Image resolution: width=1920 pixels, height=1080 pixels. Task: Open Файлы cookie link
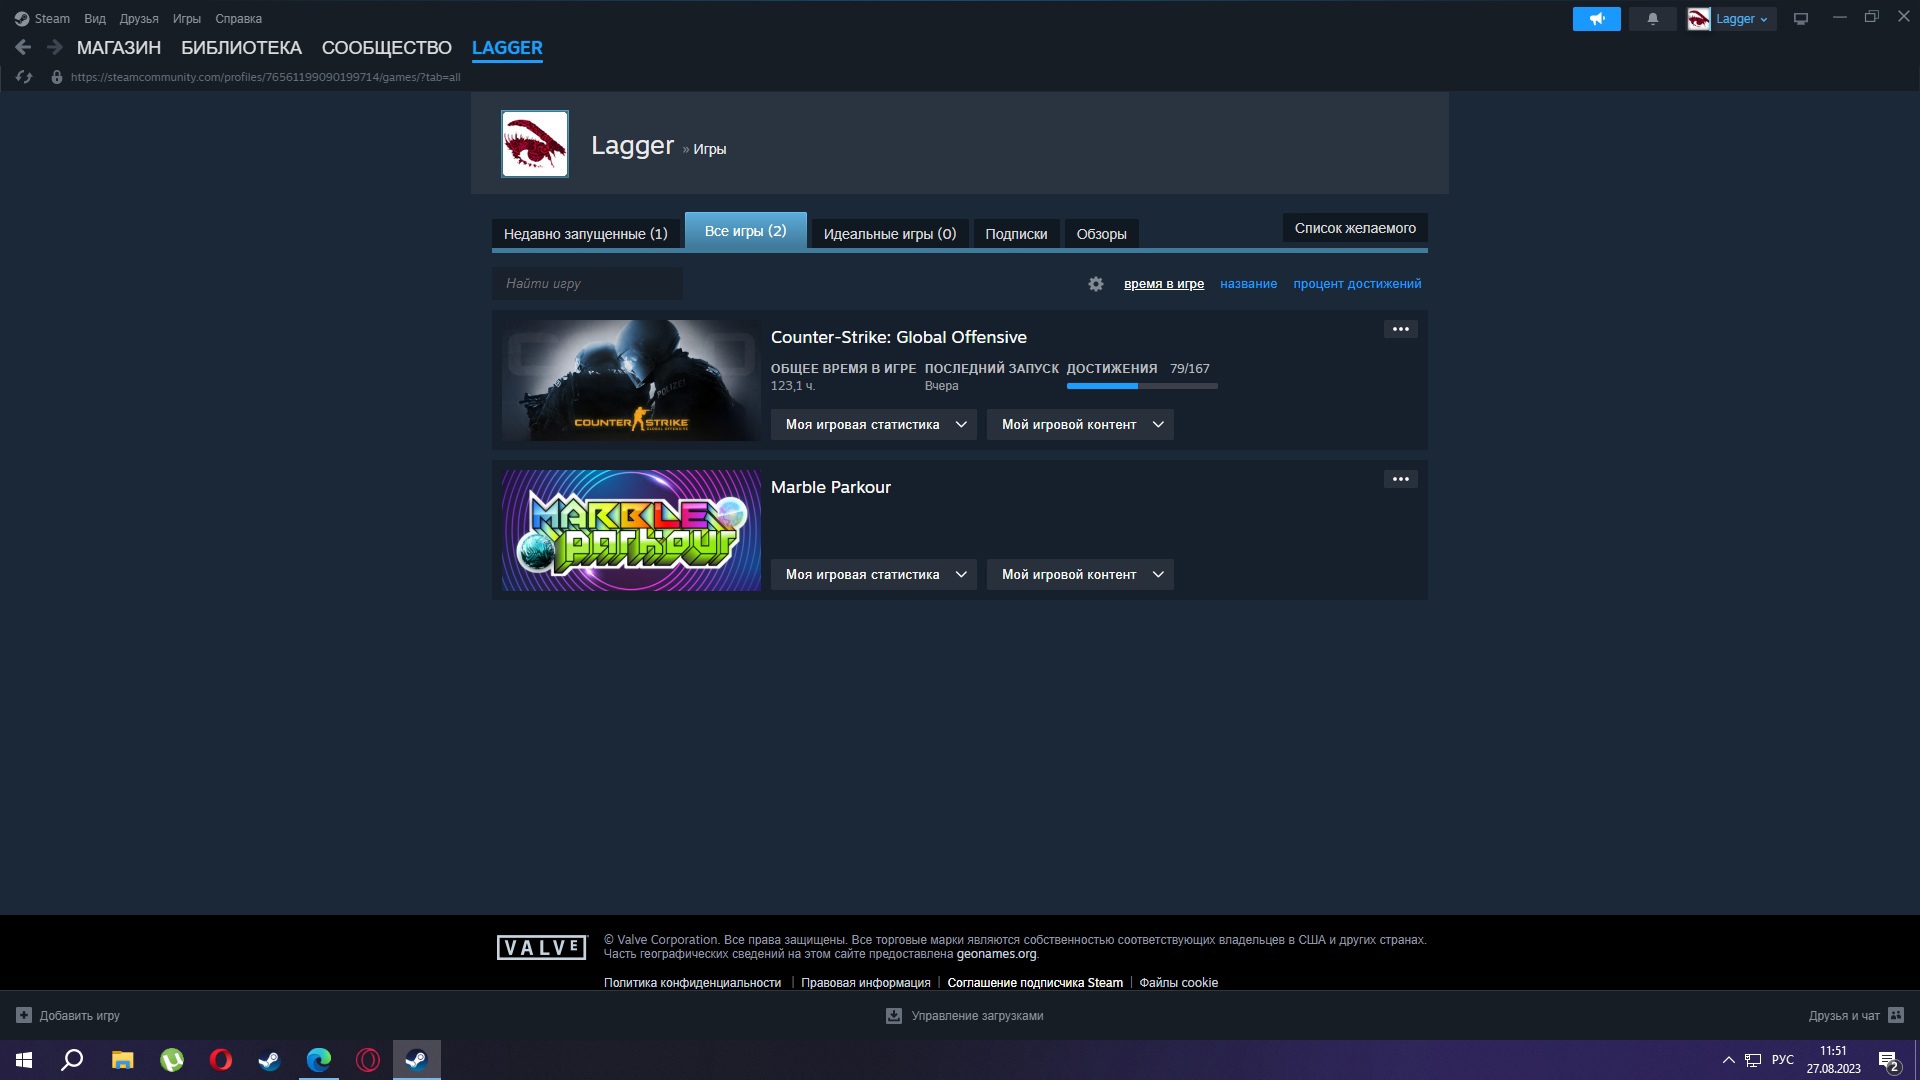point(1178,983)
